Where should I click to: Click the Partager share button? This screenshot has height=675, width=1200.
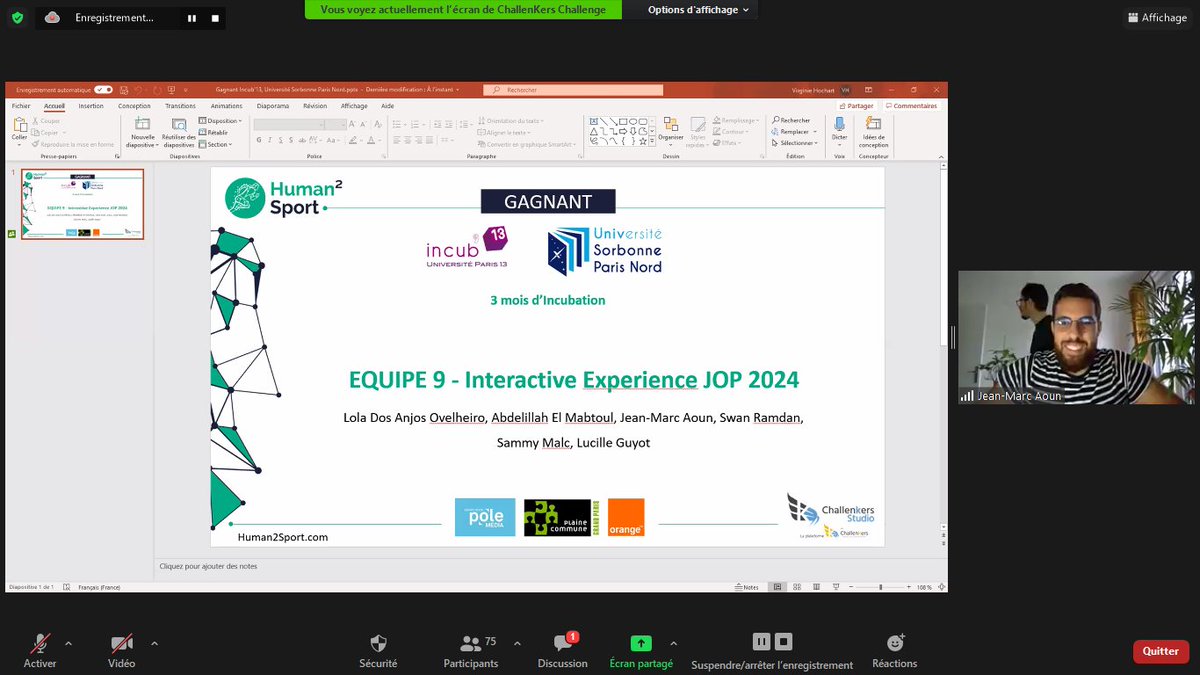coord(857,106)
